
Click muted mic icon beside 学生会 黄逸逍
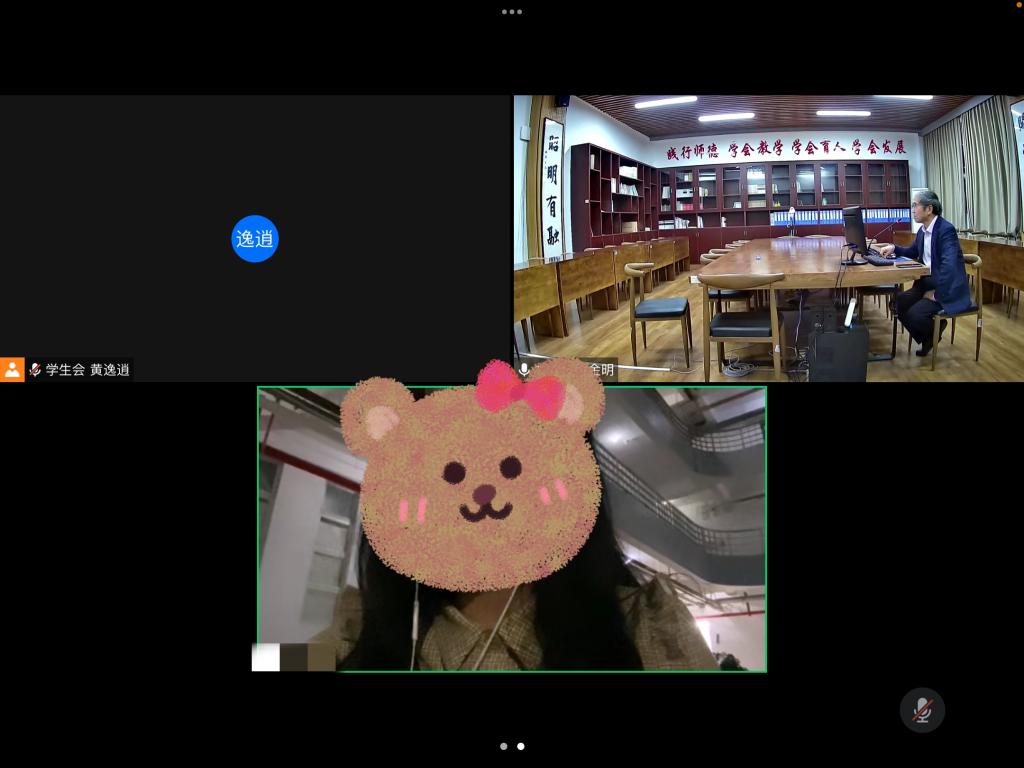click(35, 370)
